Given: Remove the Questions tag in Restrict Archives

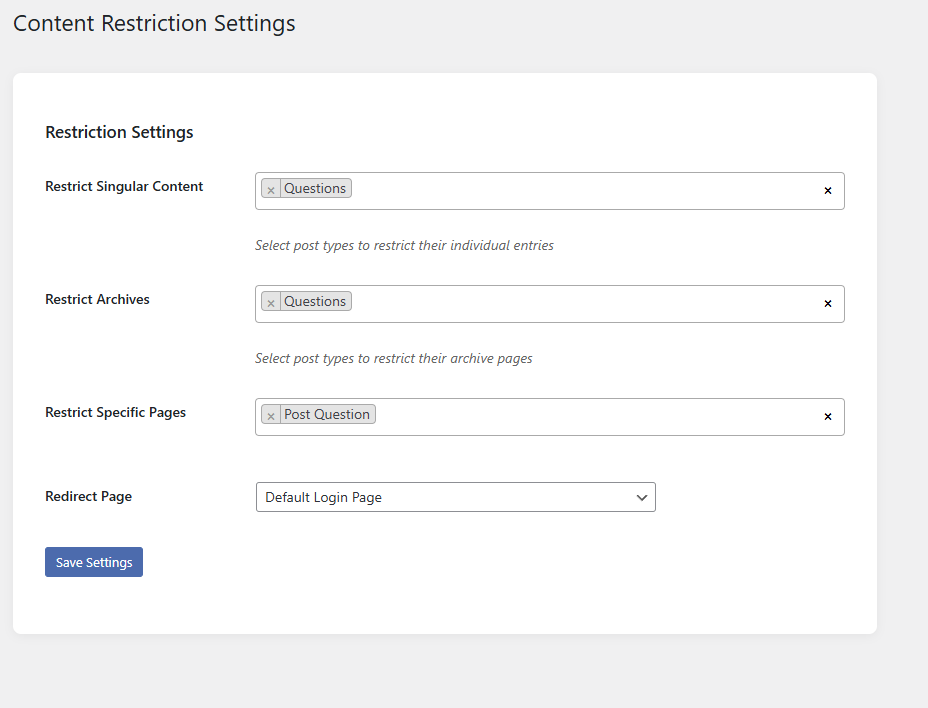Looking at the screenshot, I should click(271, 302).
